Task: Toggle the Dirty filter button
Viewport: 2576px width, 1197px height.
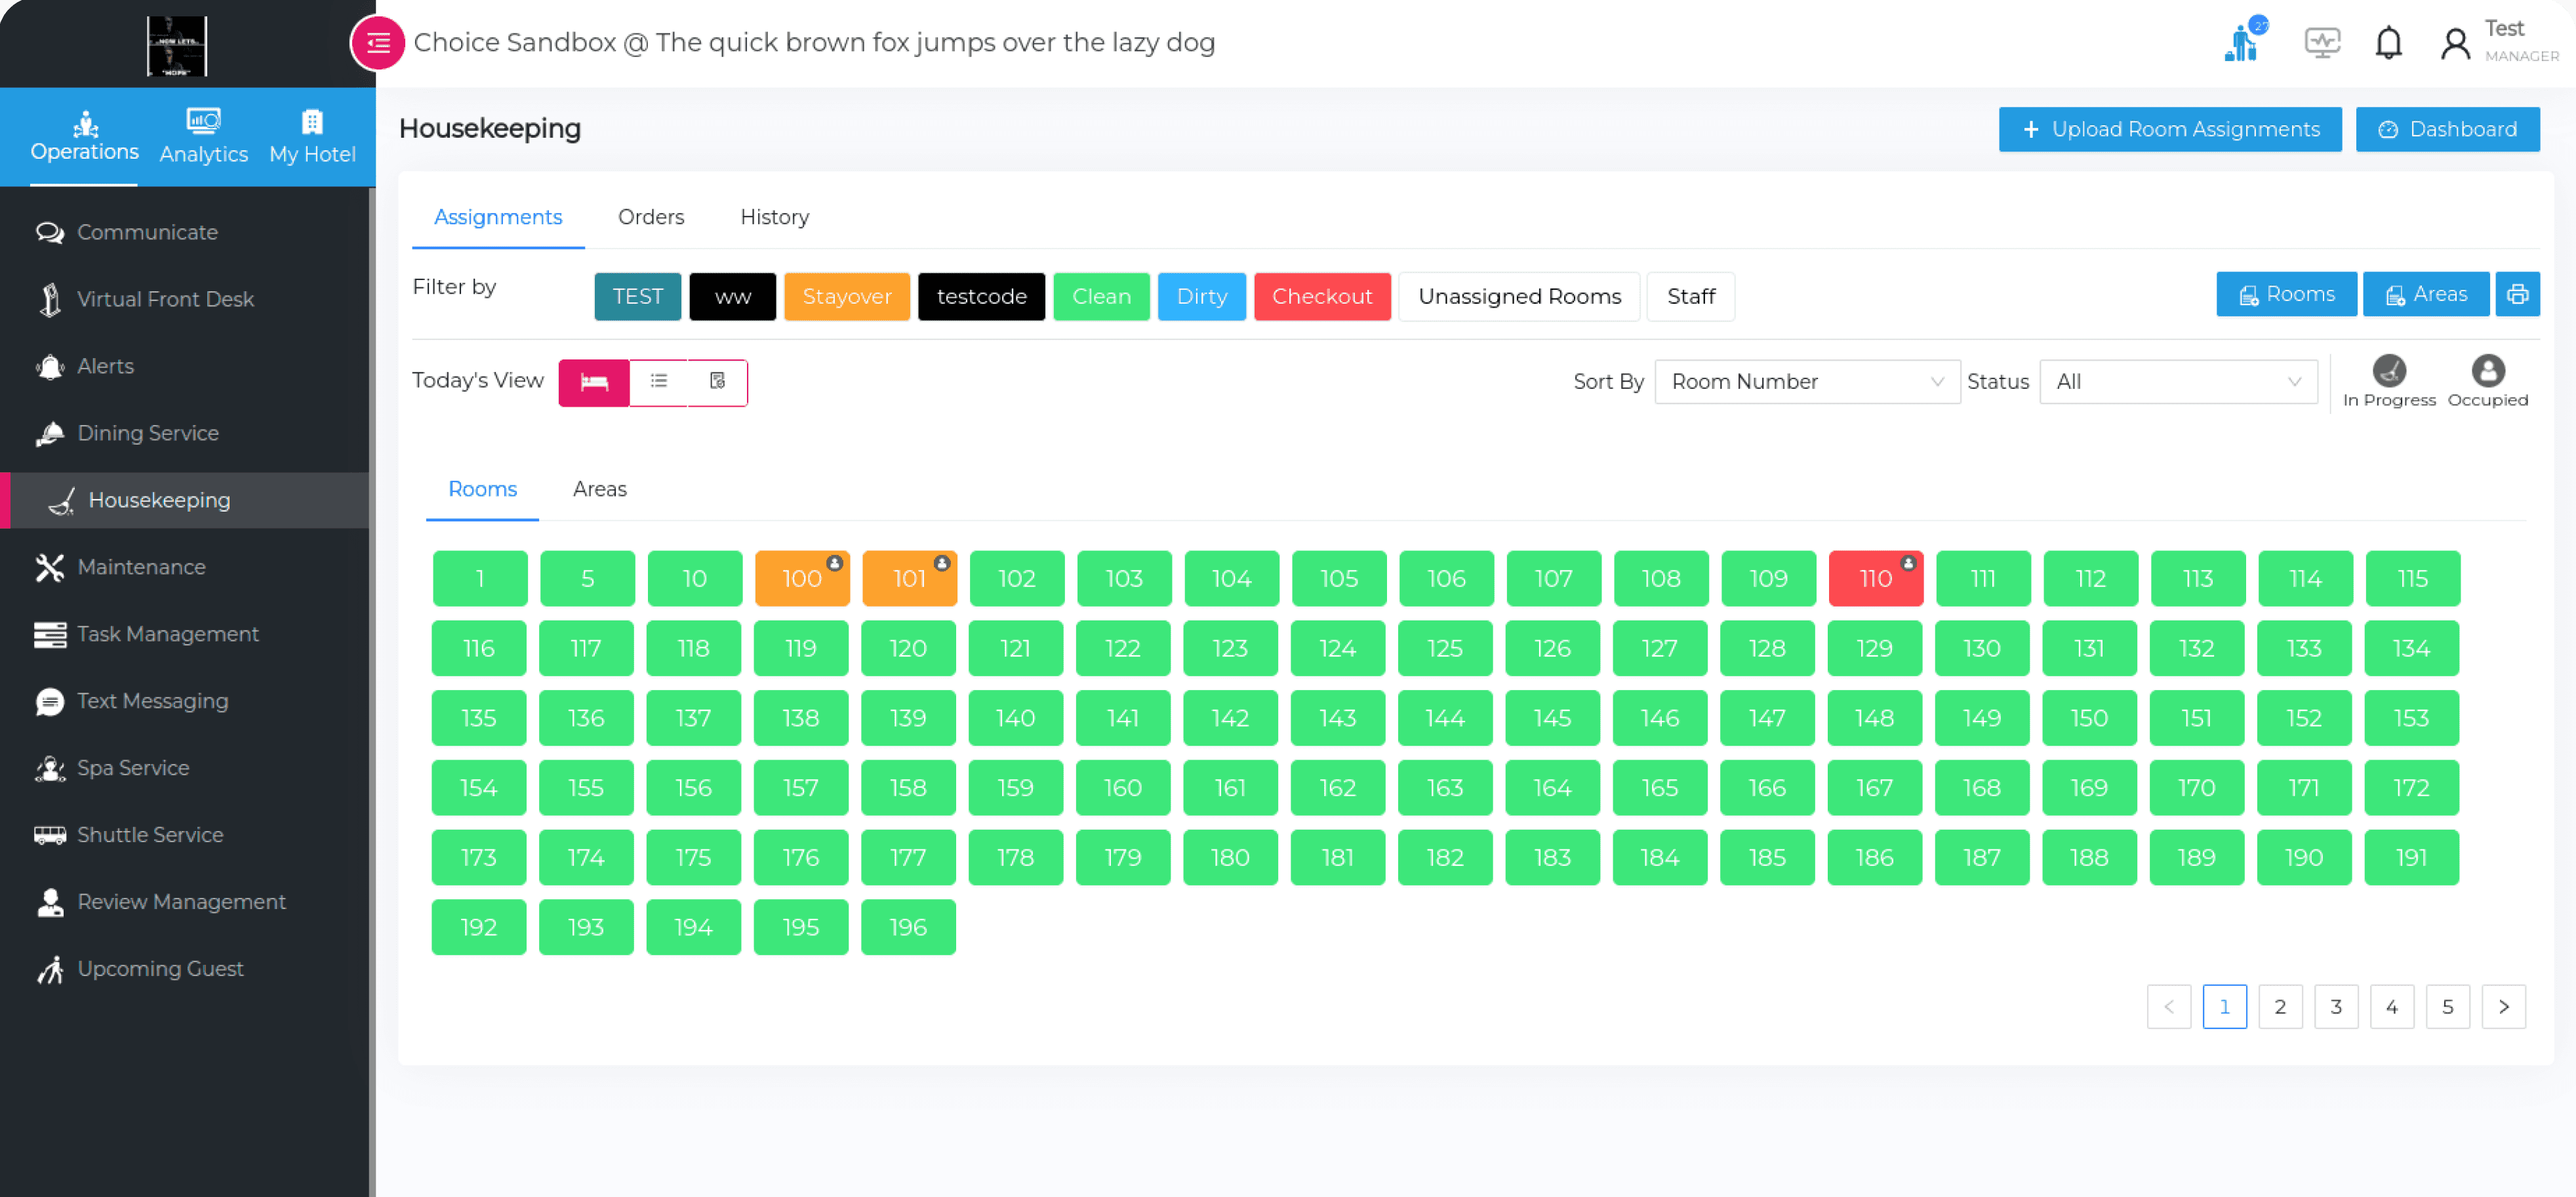Action: point(1201,296)
